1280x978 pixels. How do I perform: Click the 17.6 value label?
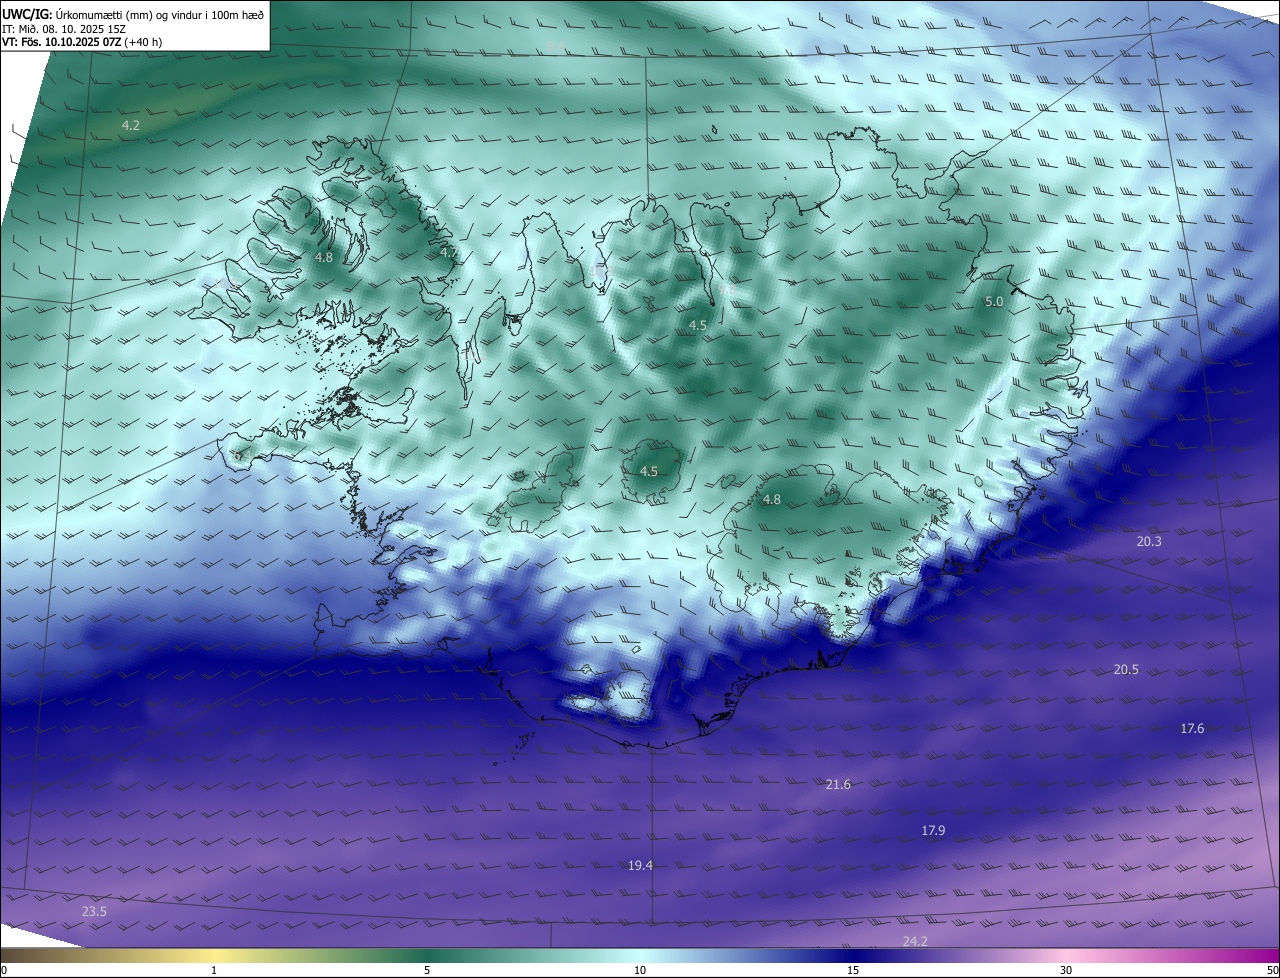(x=1192, y=728)
